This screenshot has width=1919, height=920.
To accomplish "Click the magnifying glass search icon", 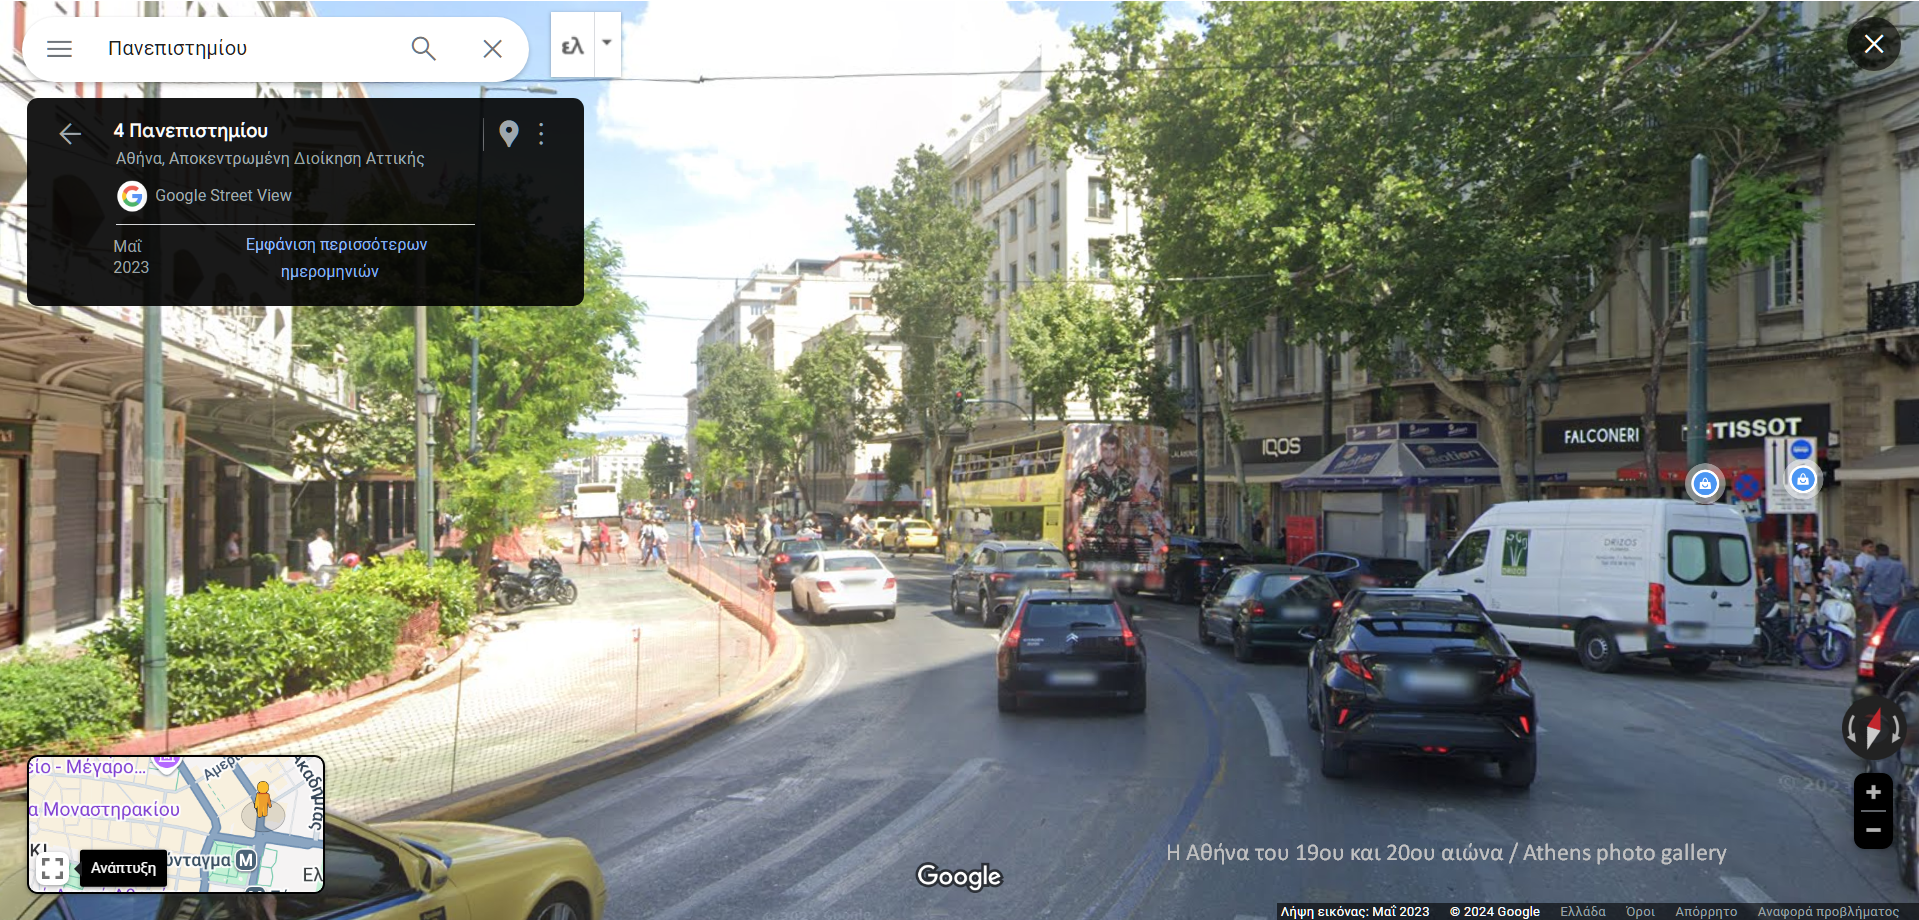I will coord(423,49).
